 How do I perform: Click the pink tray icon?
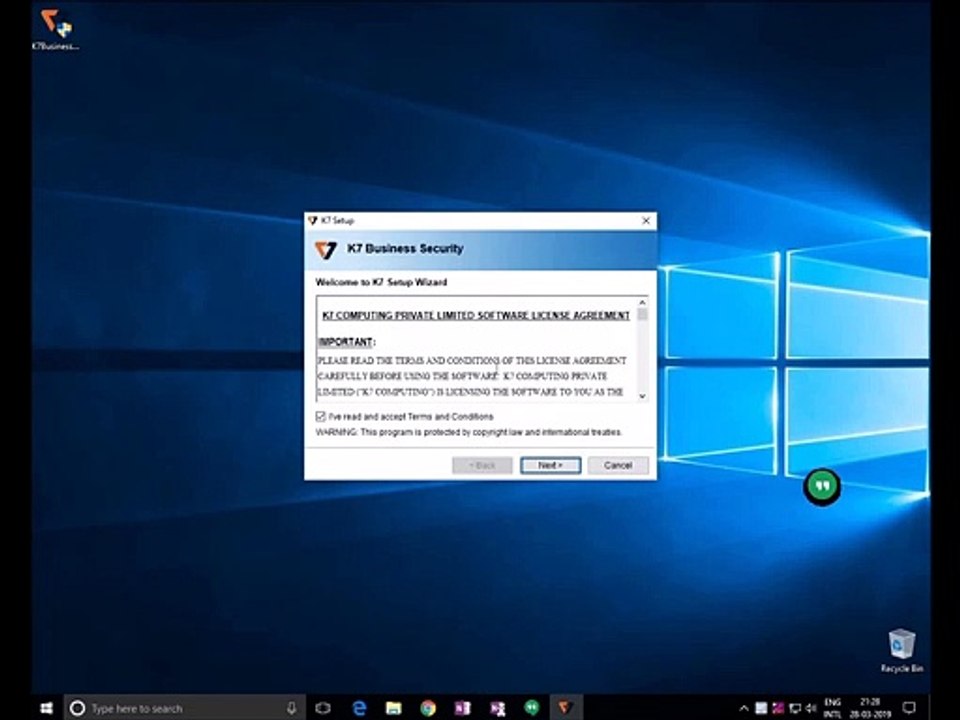778,708
